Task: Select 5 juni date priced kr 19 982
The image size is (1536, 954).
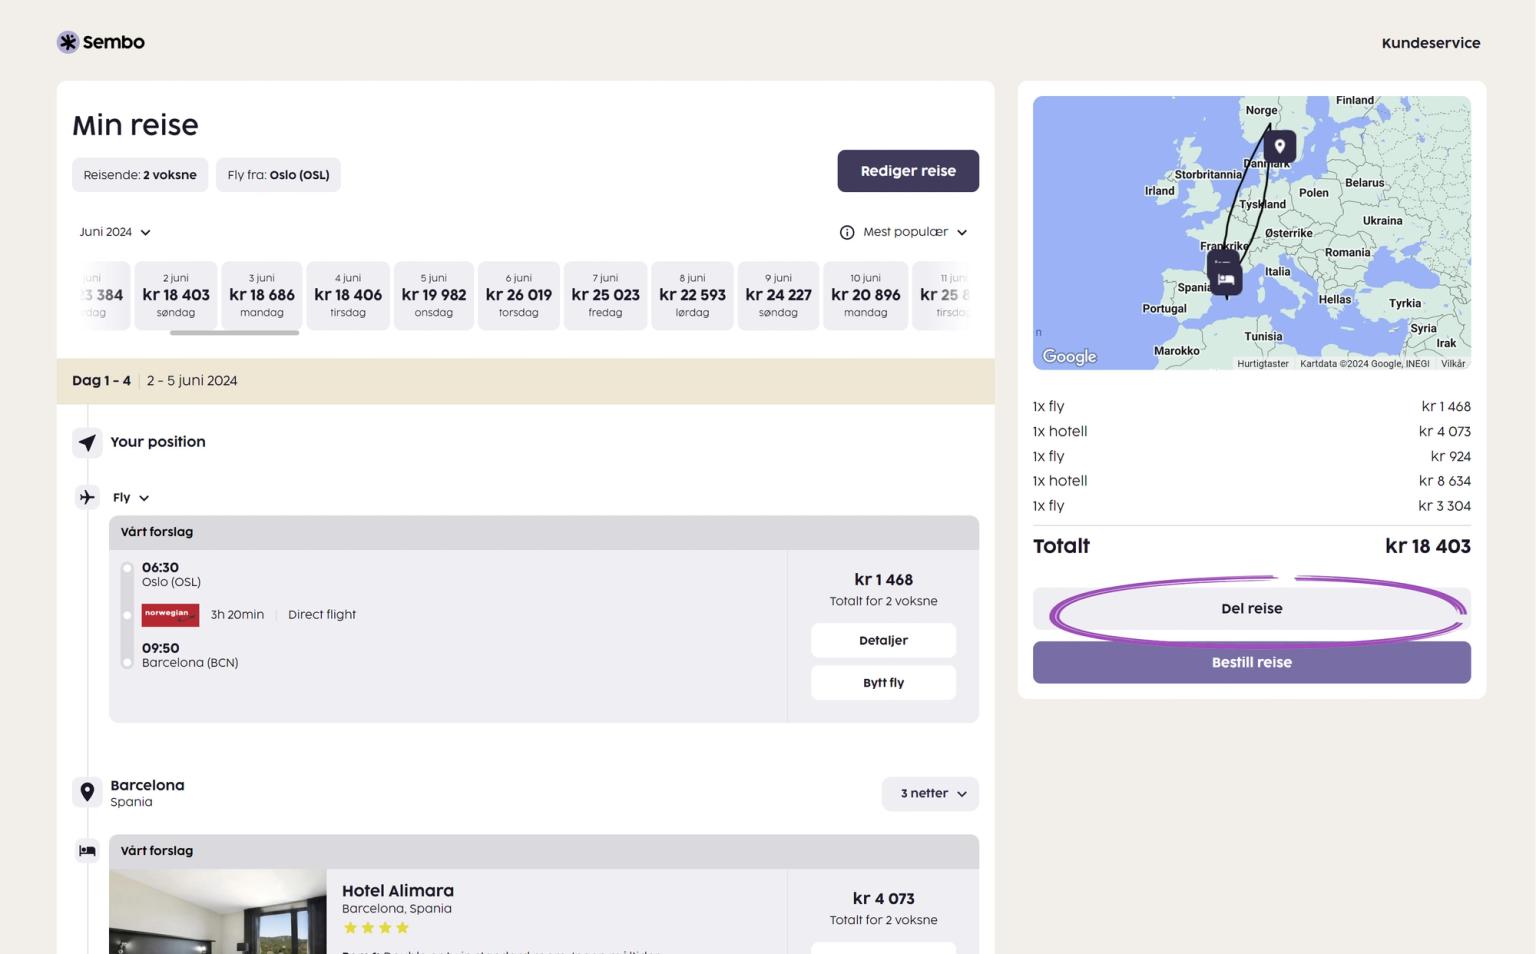Action: point(434,295)
